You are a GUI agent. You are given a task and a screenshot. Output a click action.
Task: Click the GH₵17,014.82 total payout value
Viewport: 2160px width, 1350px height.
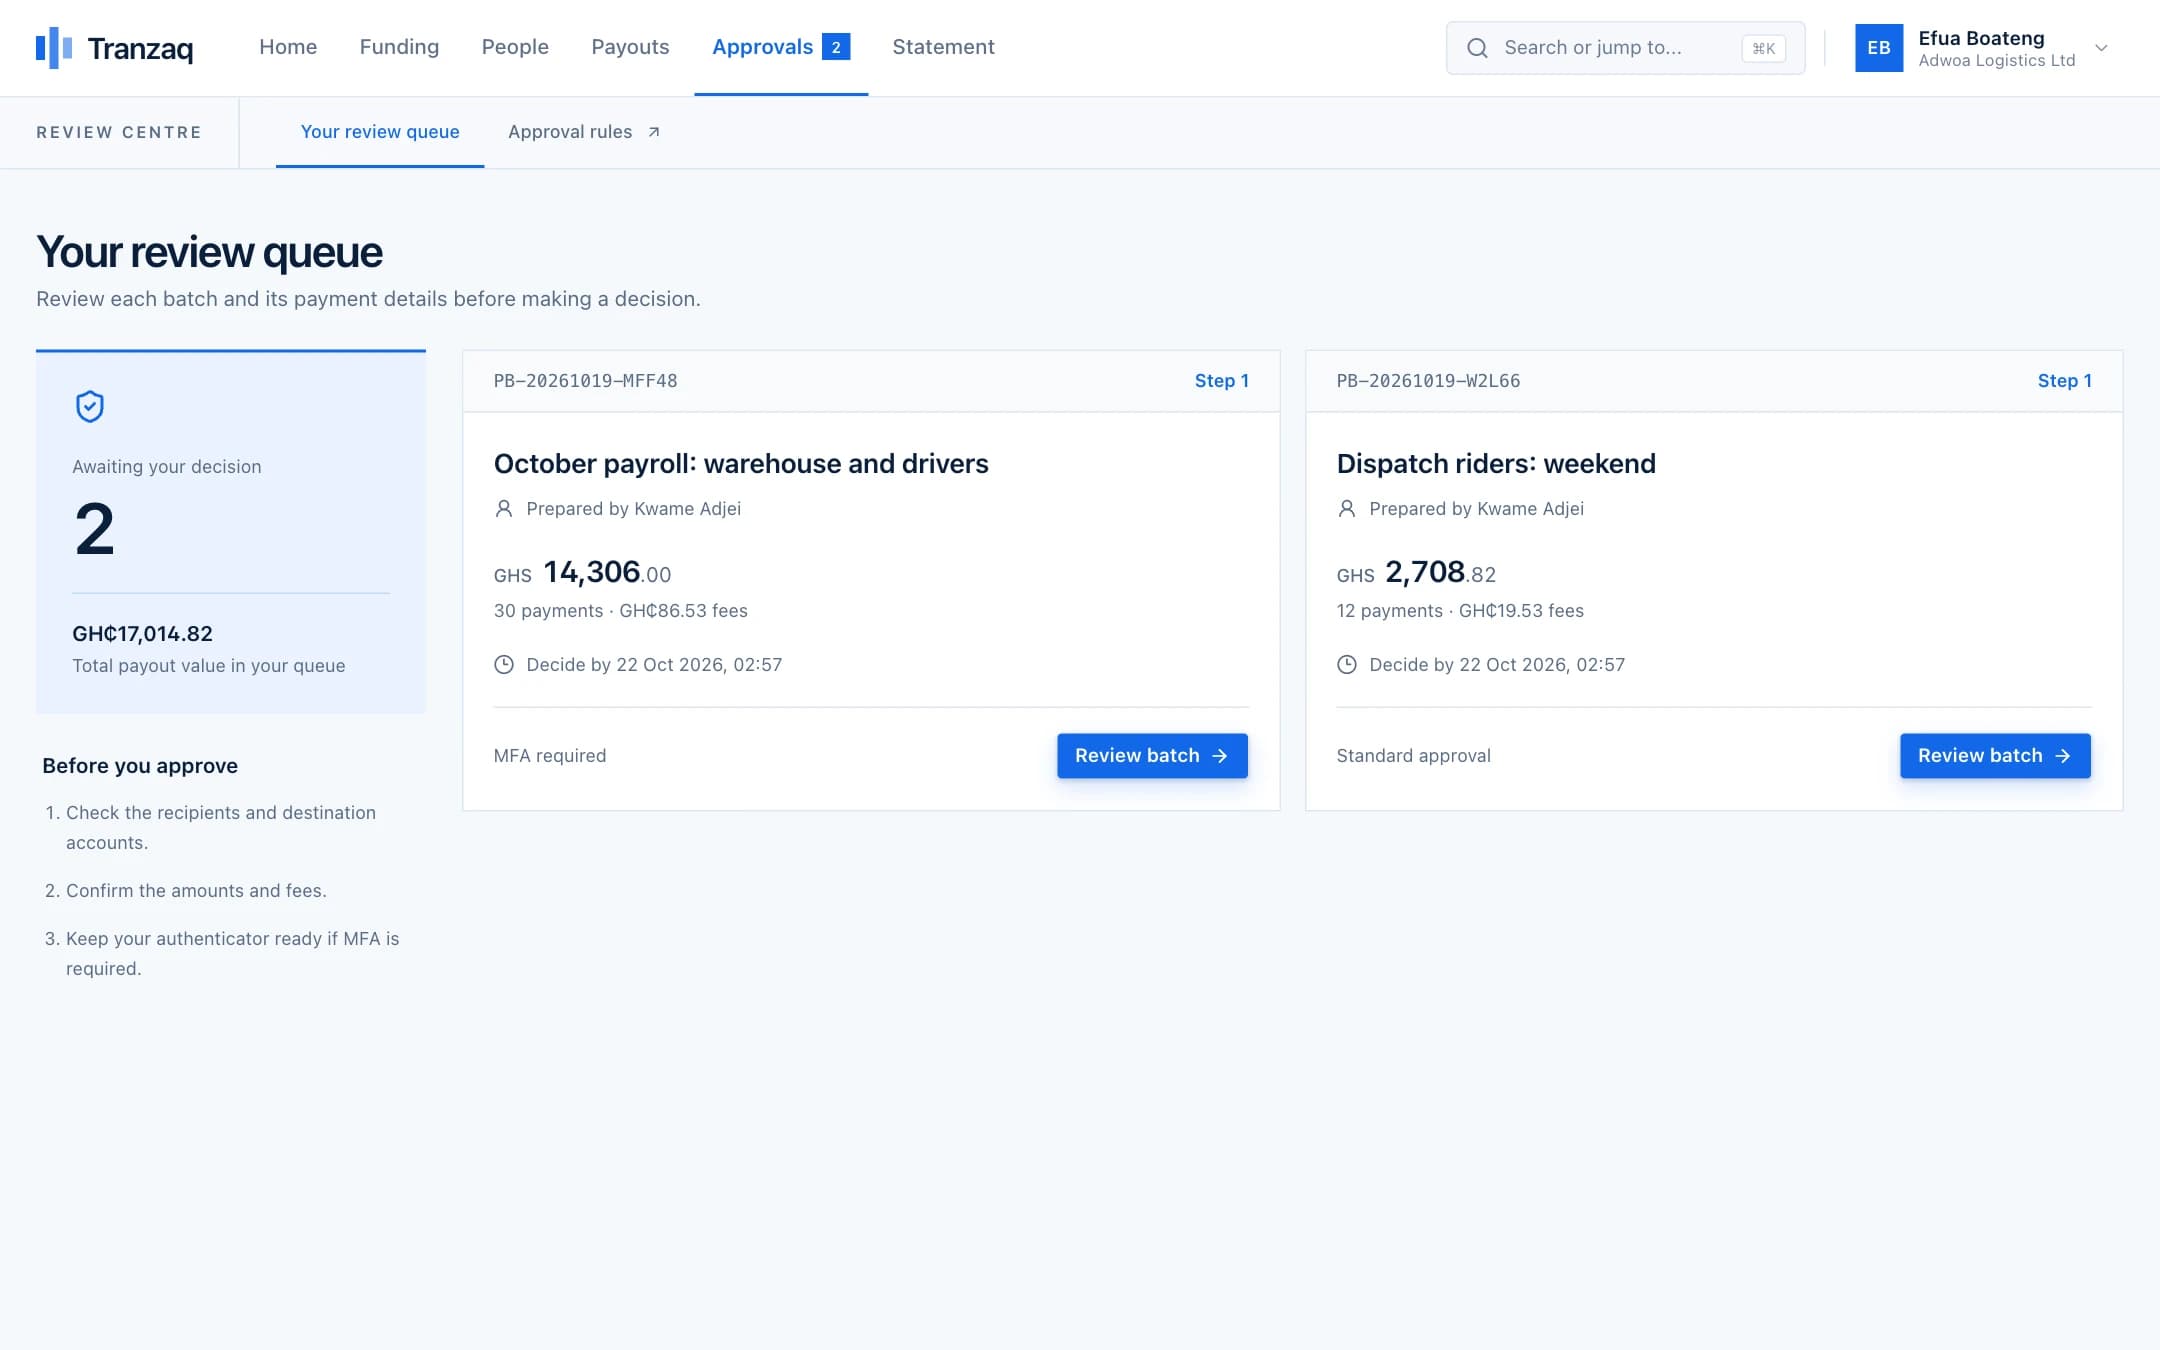[x=142, y=634]
